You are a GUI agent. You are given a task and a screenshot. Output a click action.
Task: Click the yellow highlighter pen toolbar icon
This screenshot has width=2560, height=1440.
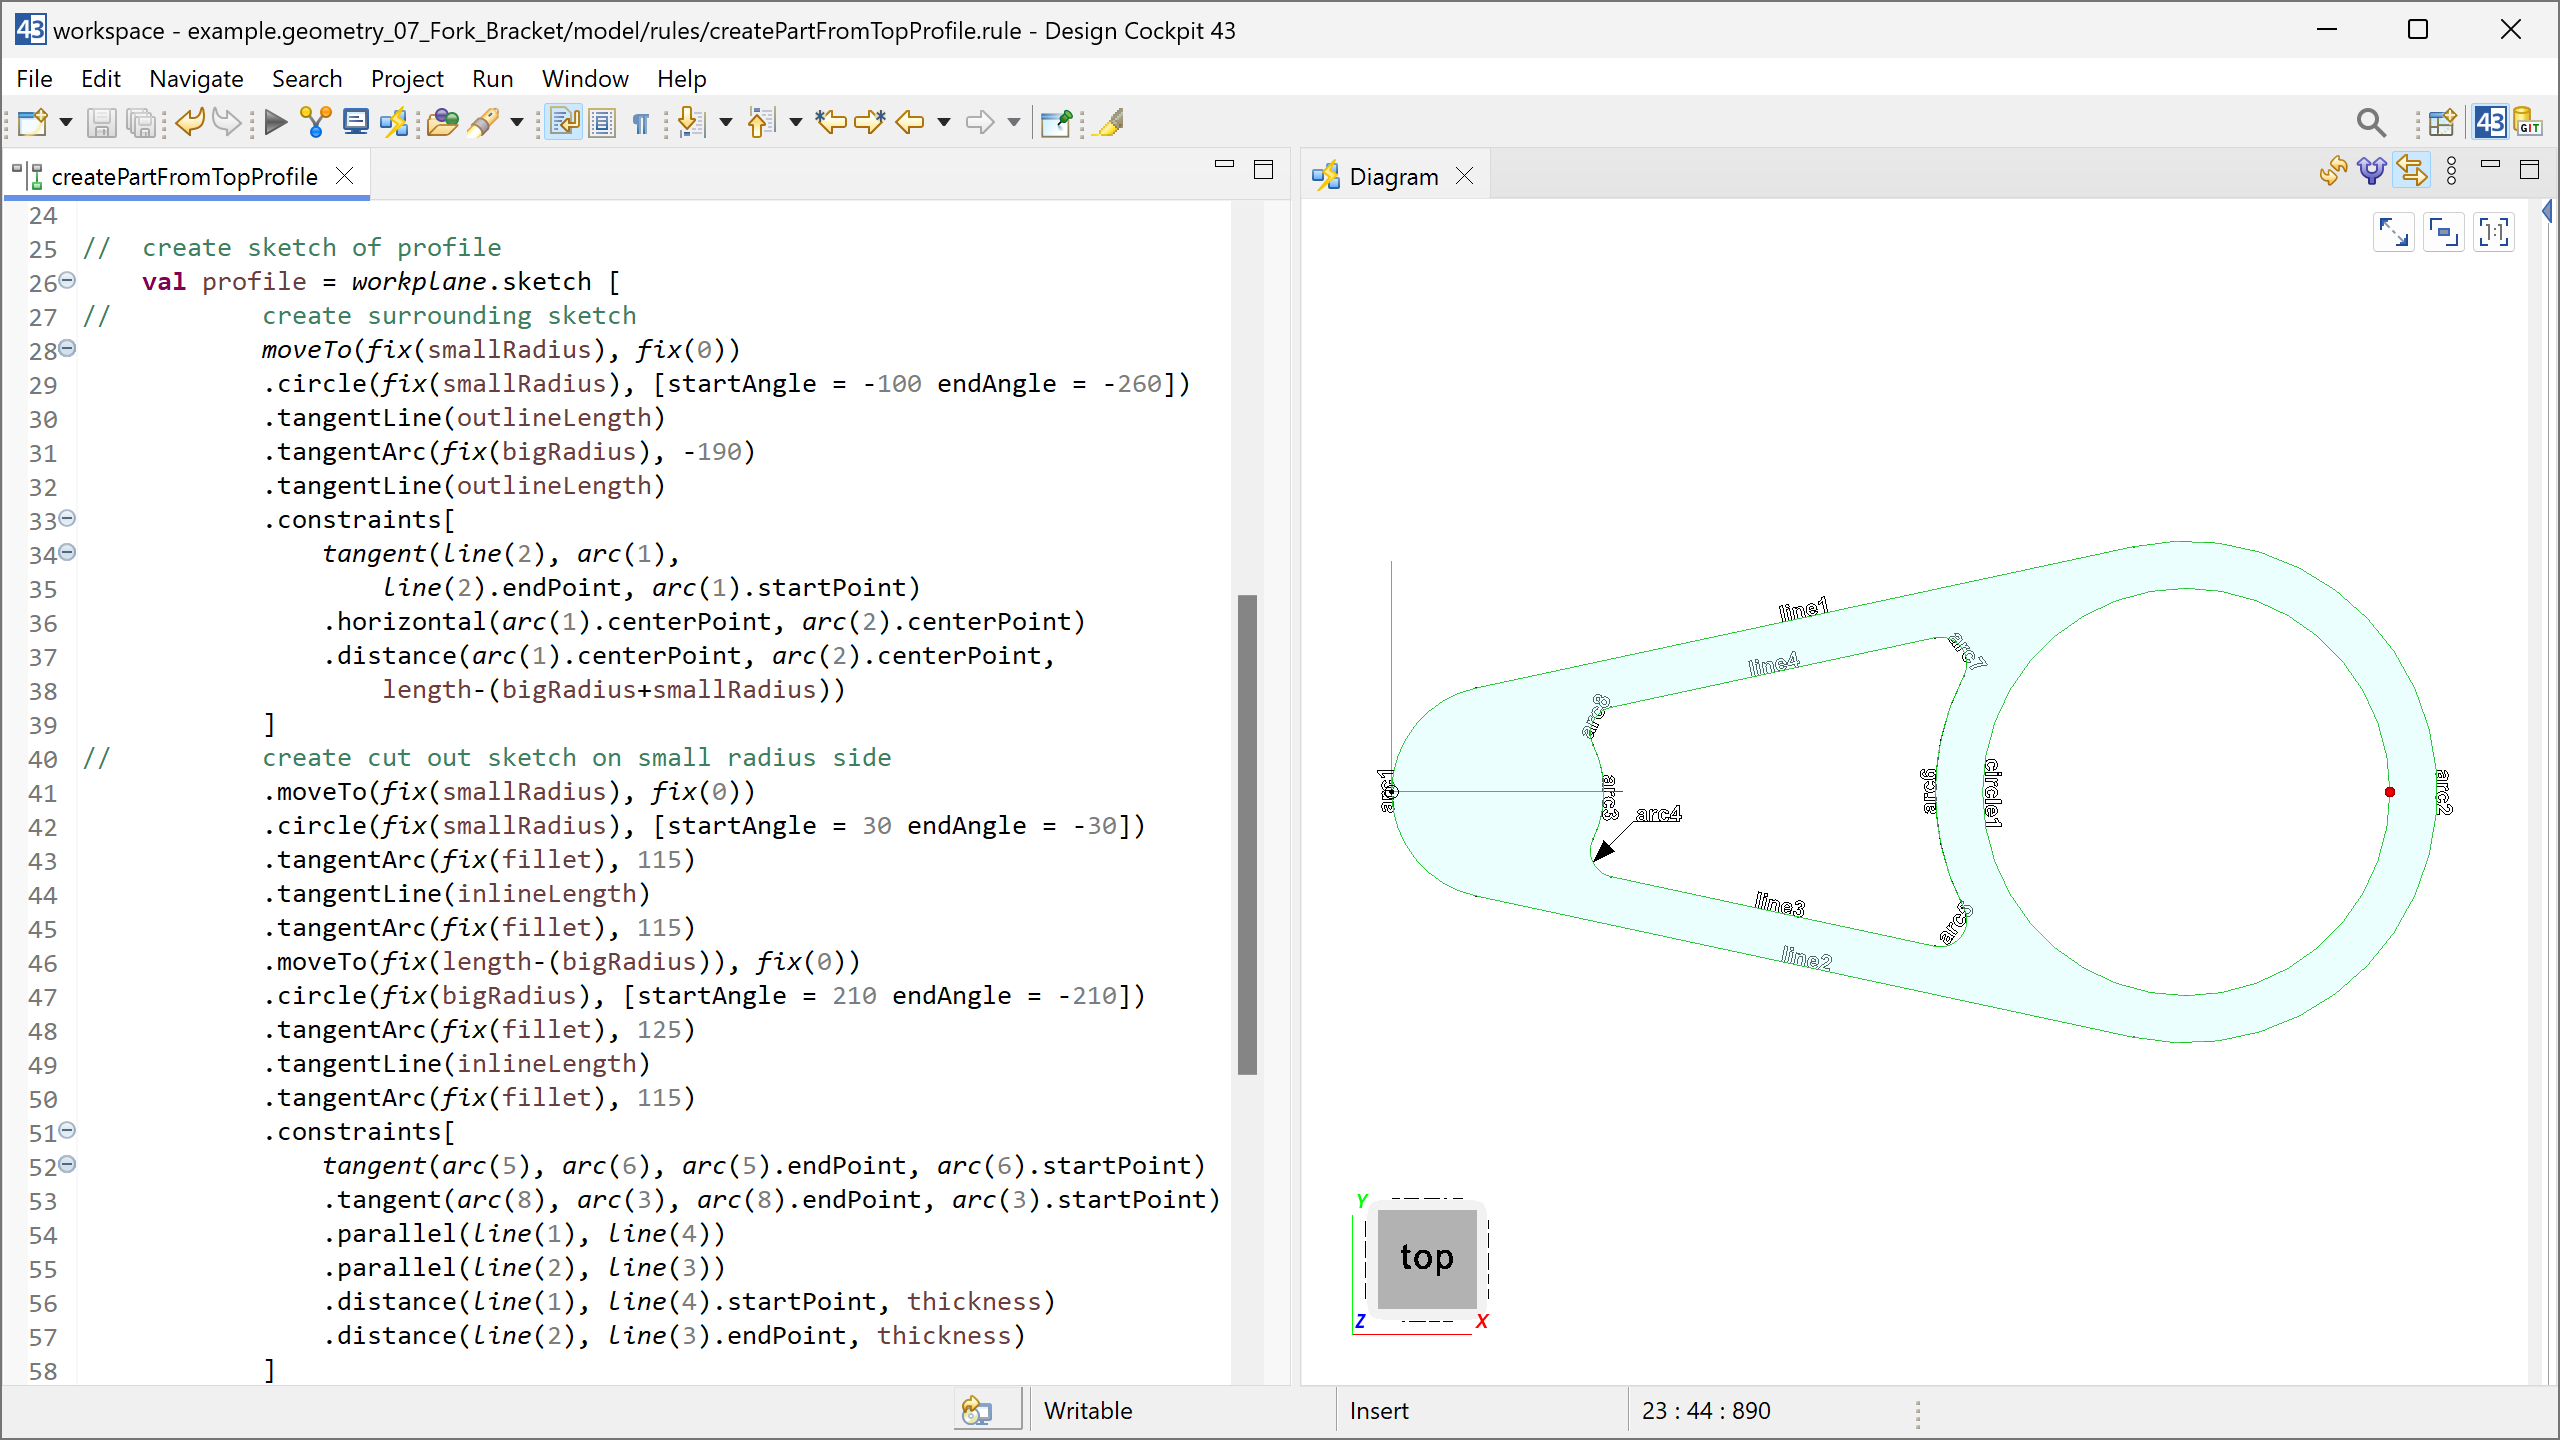click(x=1109, y=122)
